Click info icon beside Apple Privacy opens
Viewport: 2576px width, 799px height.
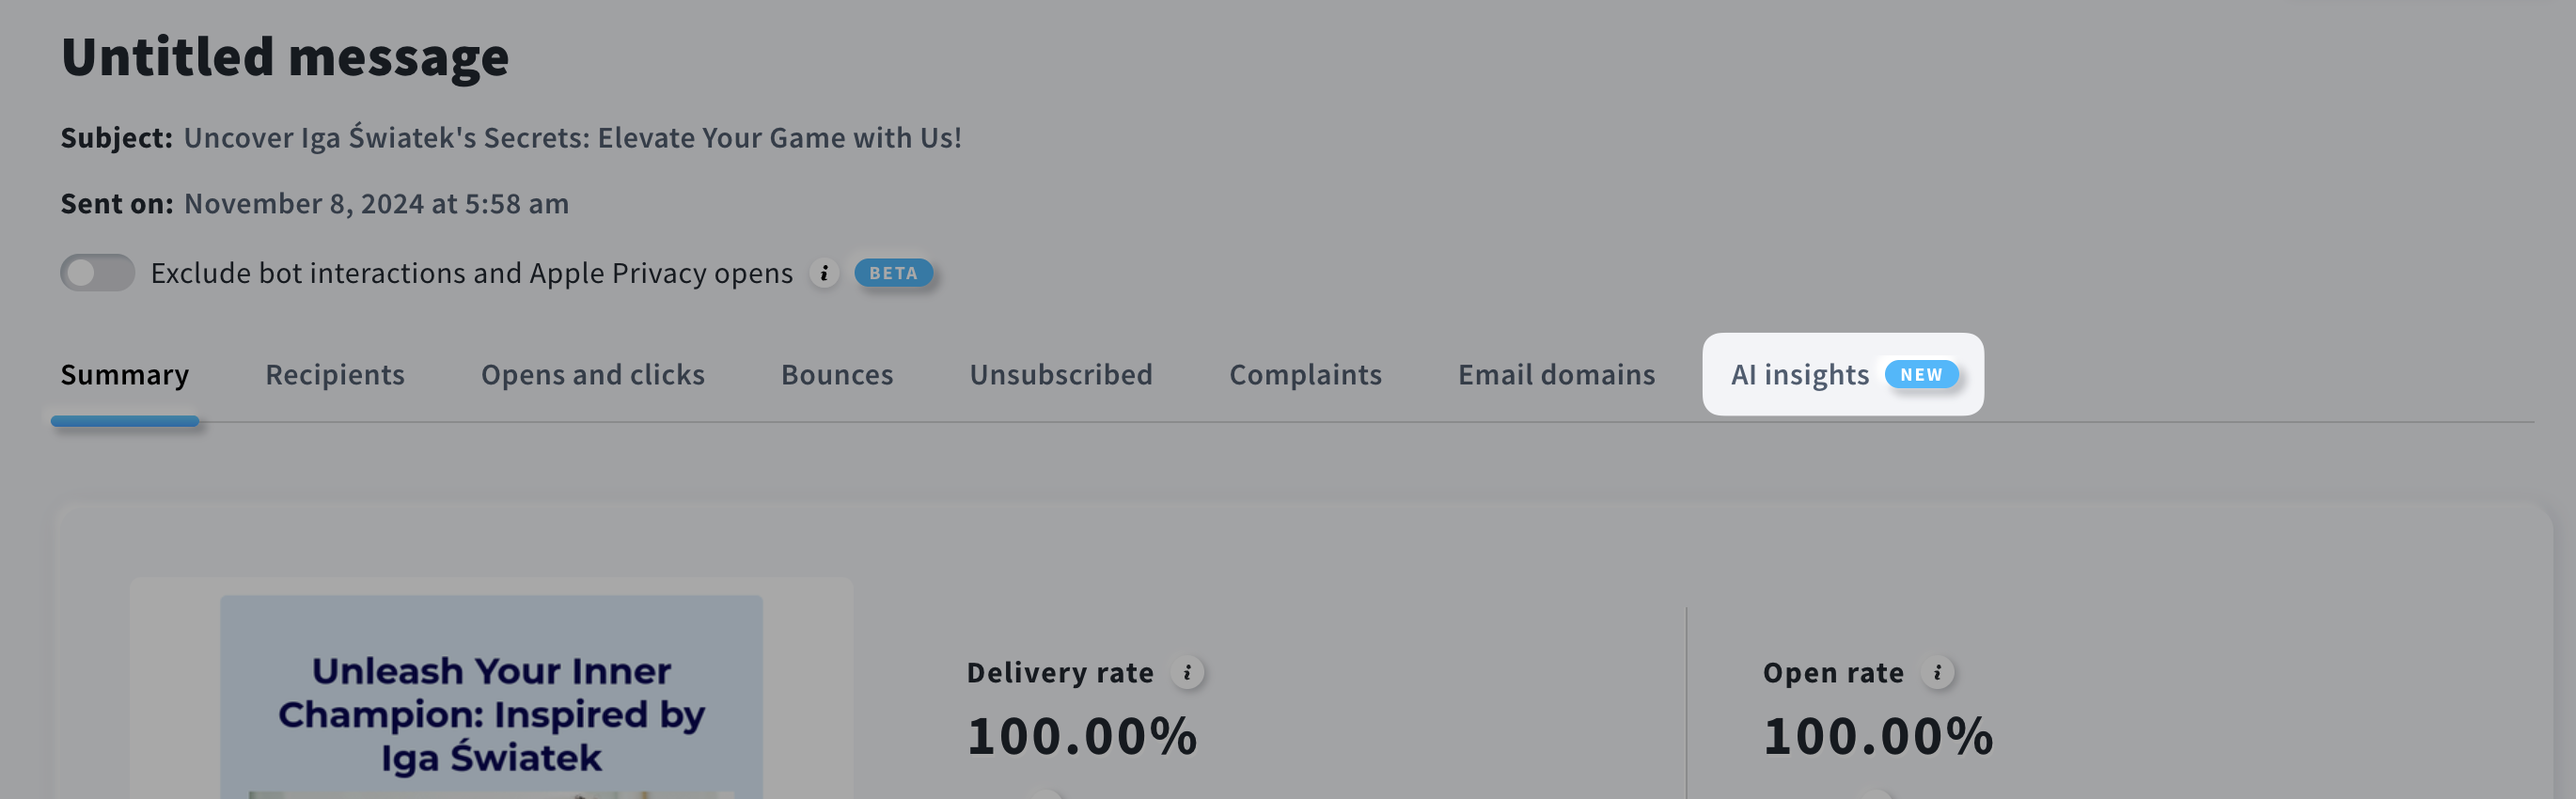coord(824,273)
